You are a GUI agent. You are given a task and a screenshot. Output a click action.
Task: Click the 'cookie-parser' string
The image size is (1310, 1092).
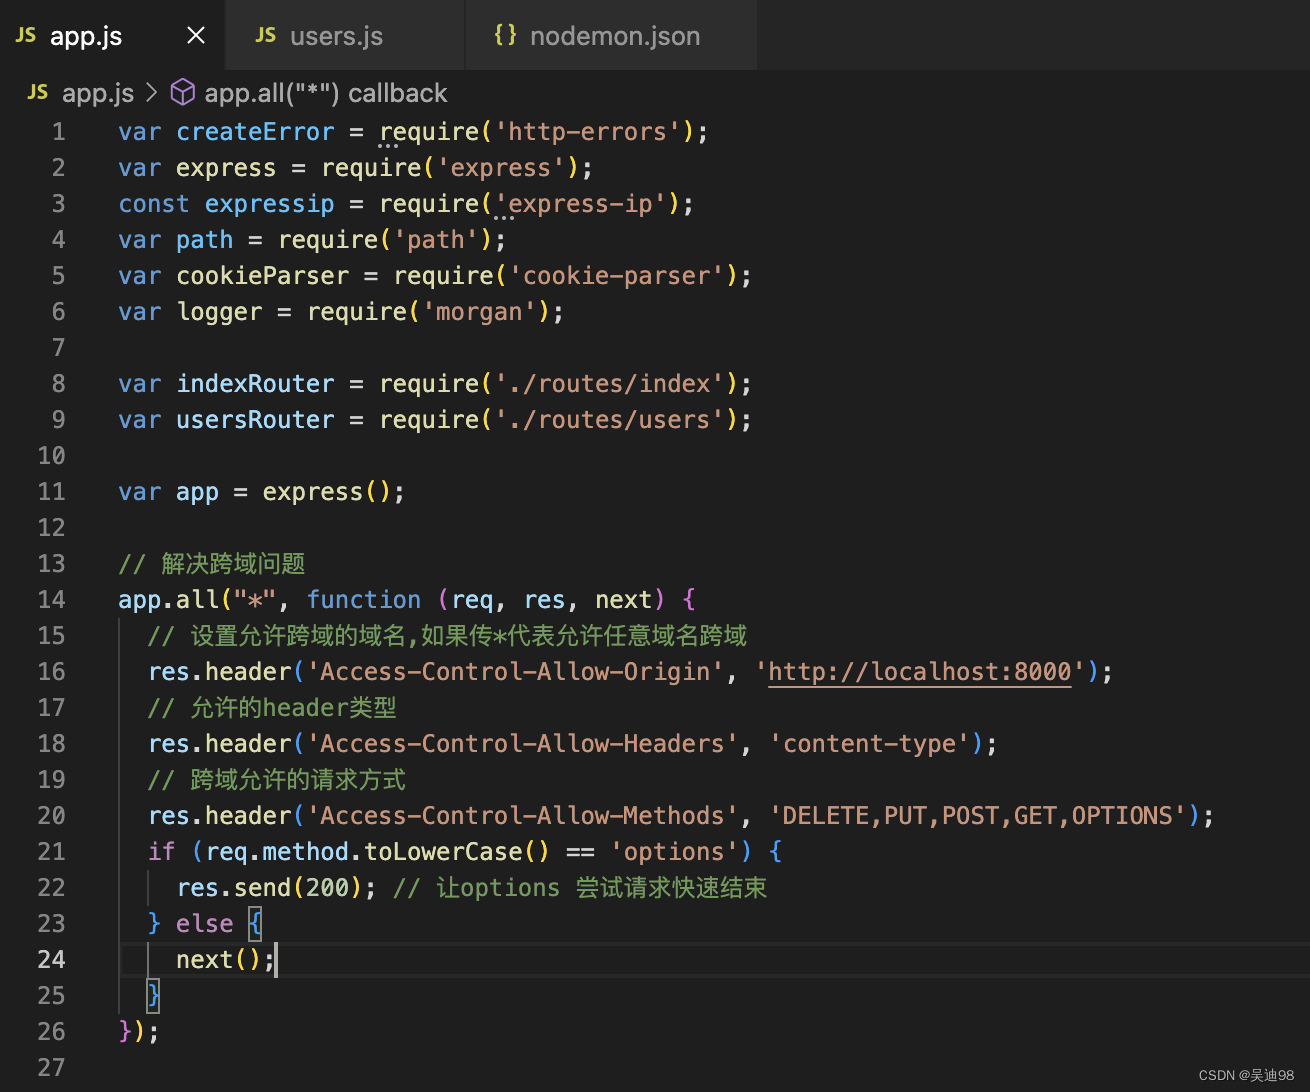coord(617,276)
